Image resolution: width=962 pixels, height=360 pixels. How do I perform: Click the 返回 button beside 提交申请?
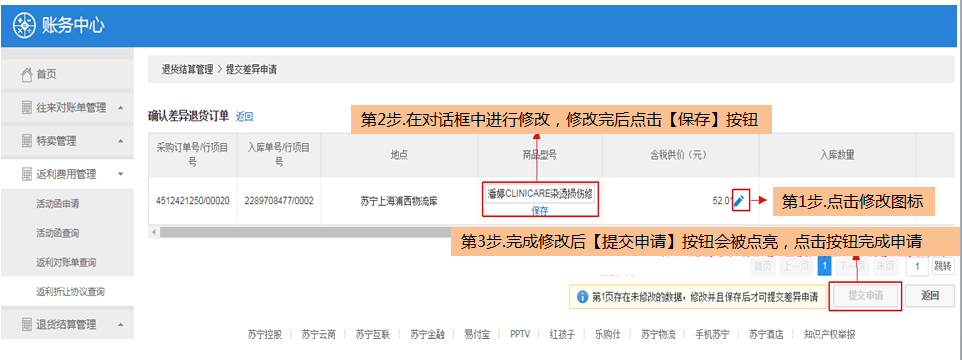(x=930, y=296)
